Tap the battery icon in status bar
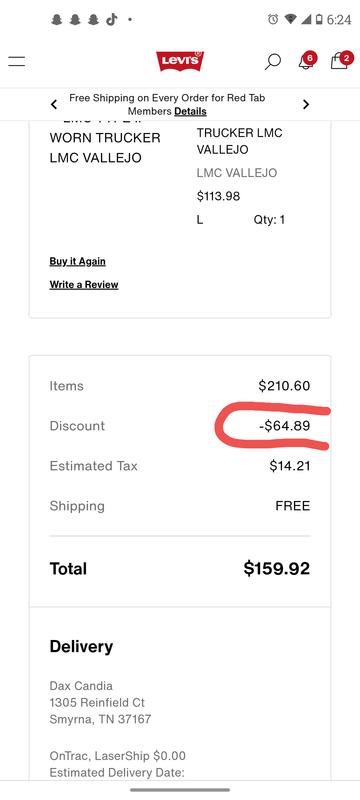360x800 pixels. [319, 19]
